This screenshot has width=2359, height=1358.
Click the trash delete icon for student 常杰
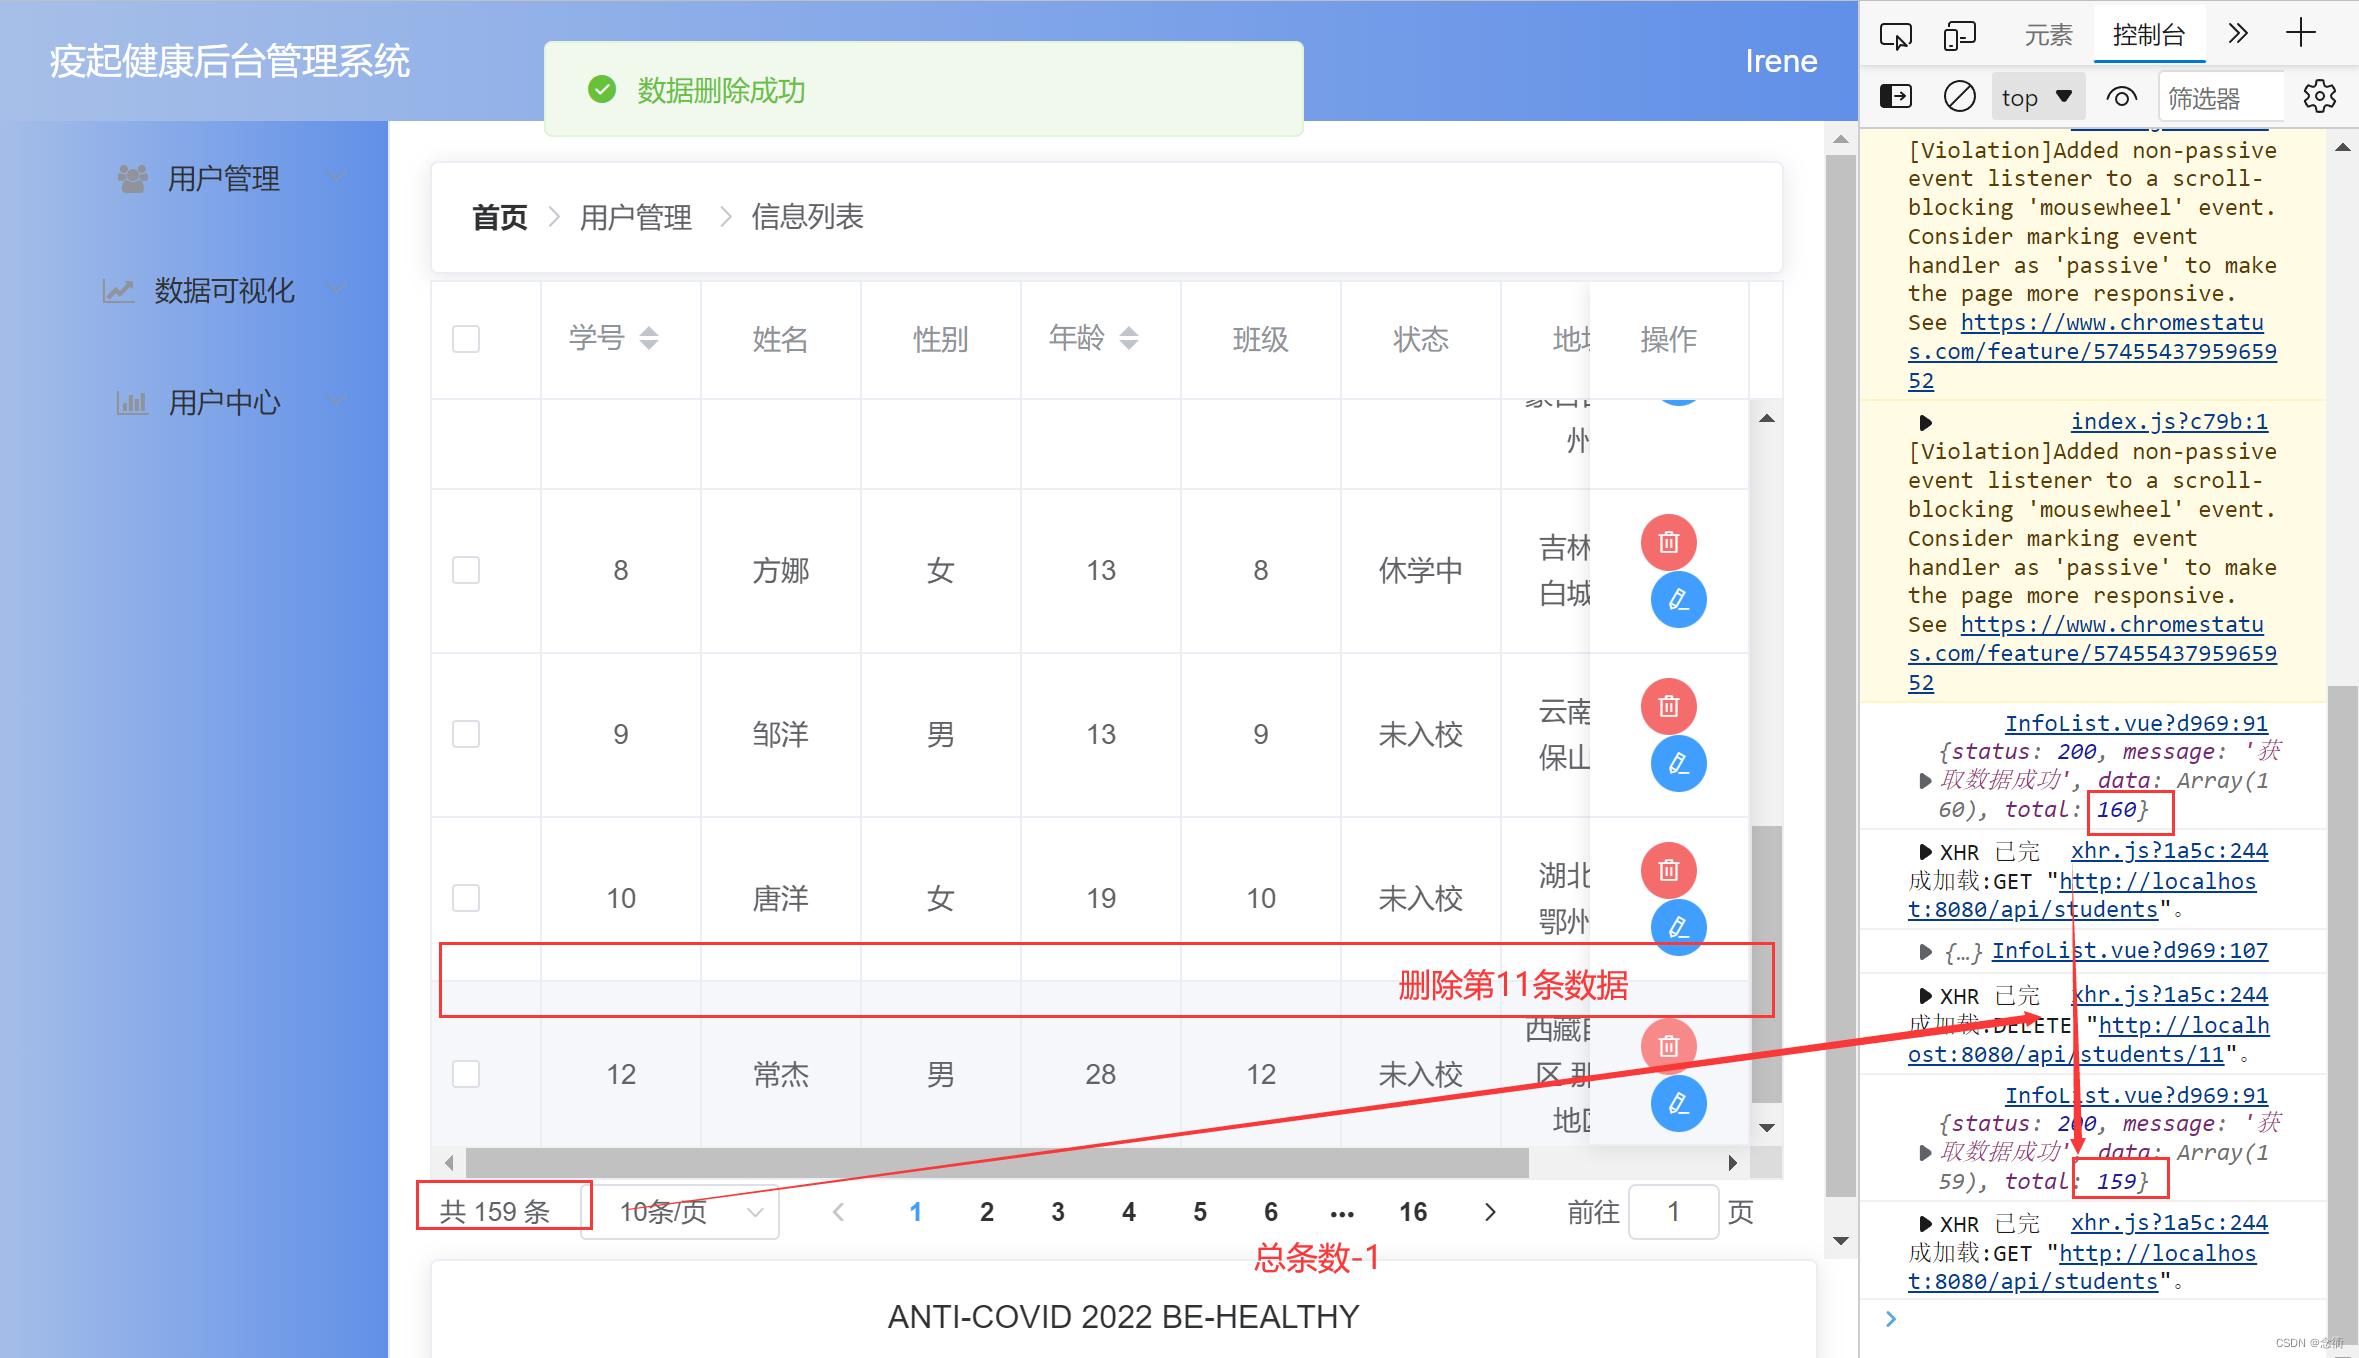pos(1668,1045)
